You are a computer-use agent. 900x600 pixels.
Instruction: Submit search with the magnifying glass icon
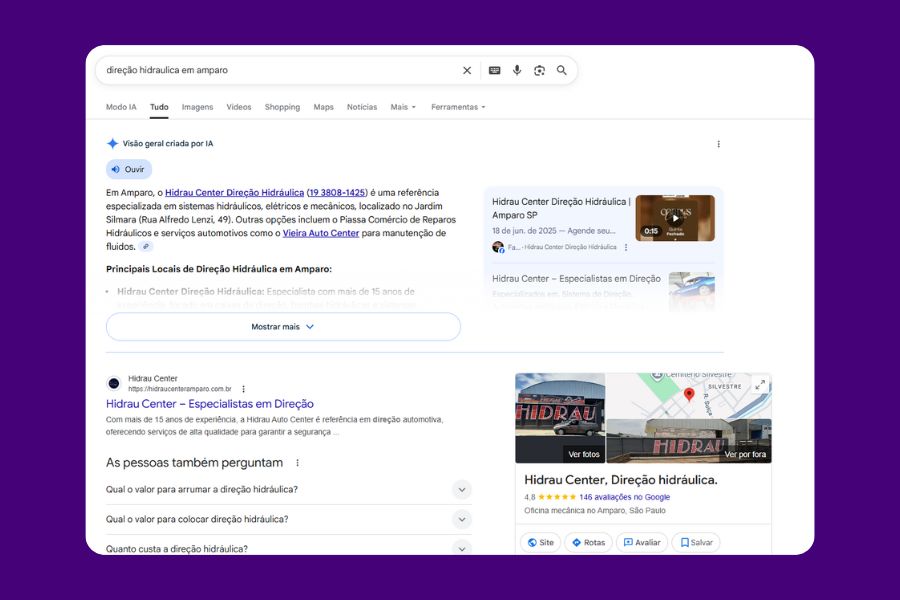tap(561, 70)
